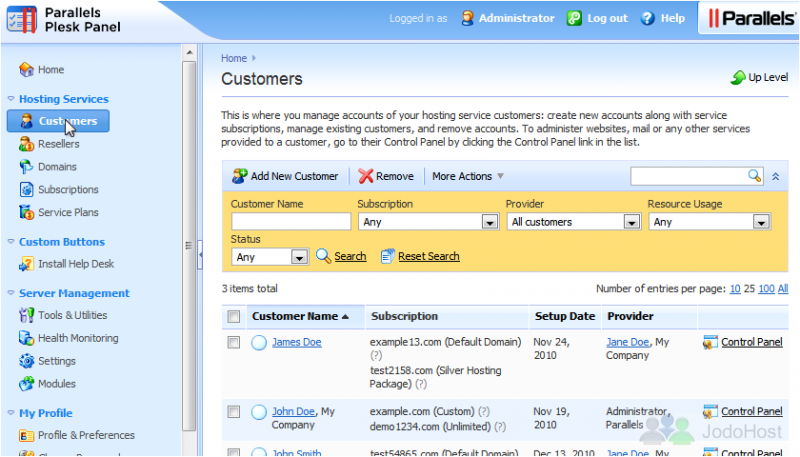Viewport: 800px width, 457px height.
Task: Show 100 entries per page
Action: 766,289
